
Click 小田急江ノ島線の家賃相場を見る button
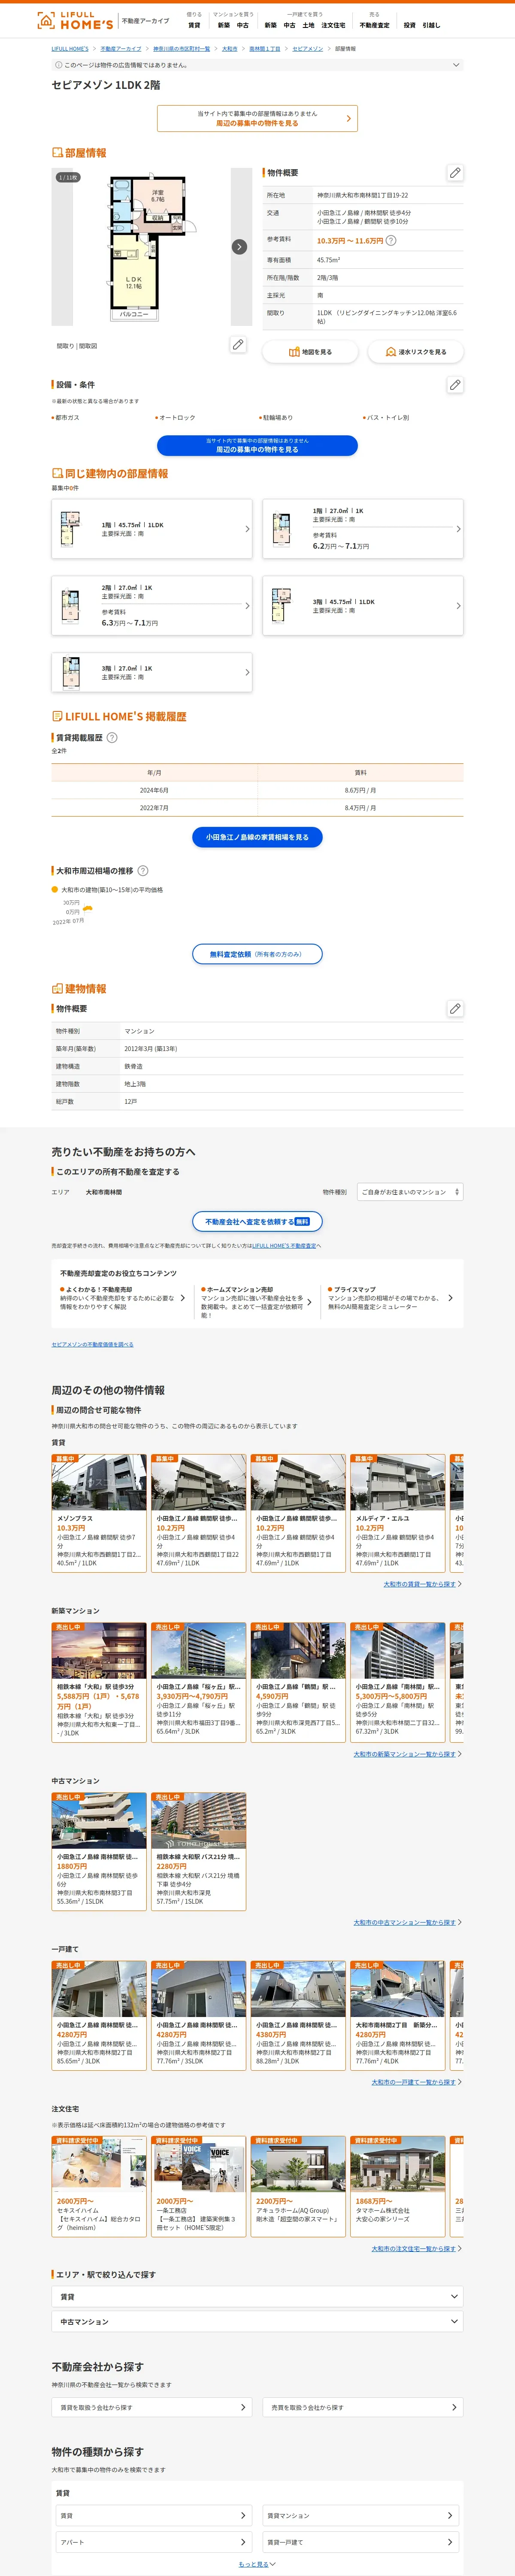pos(257,837)
